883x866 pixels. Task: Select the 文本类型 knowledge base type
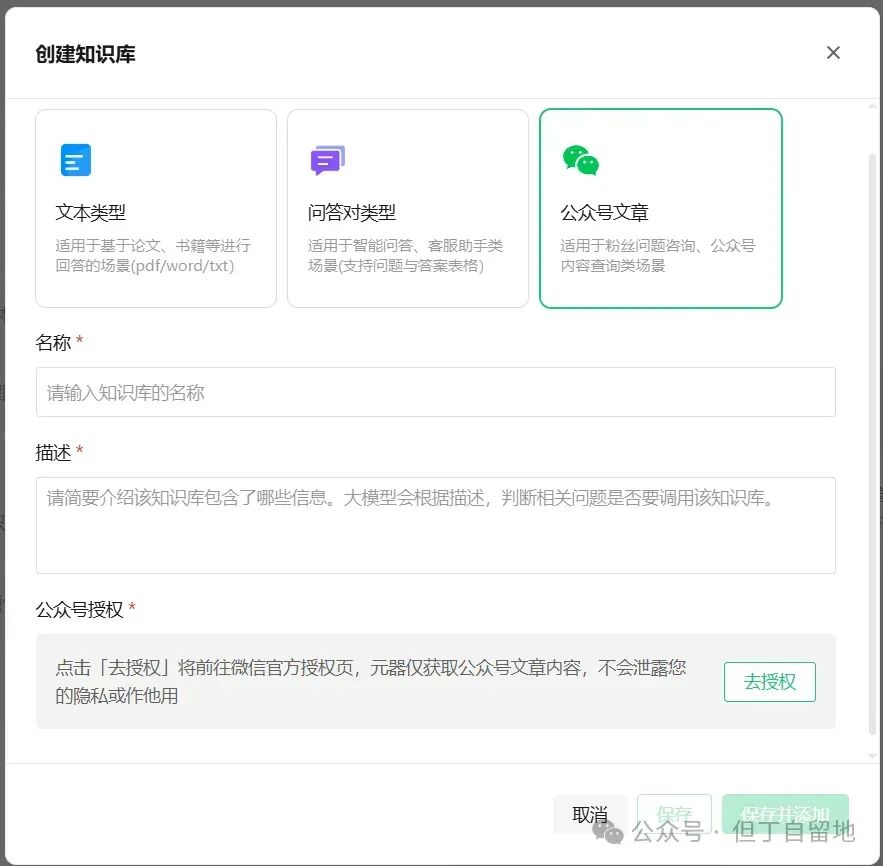click(156, 208)
